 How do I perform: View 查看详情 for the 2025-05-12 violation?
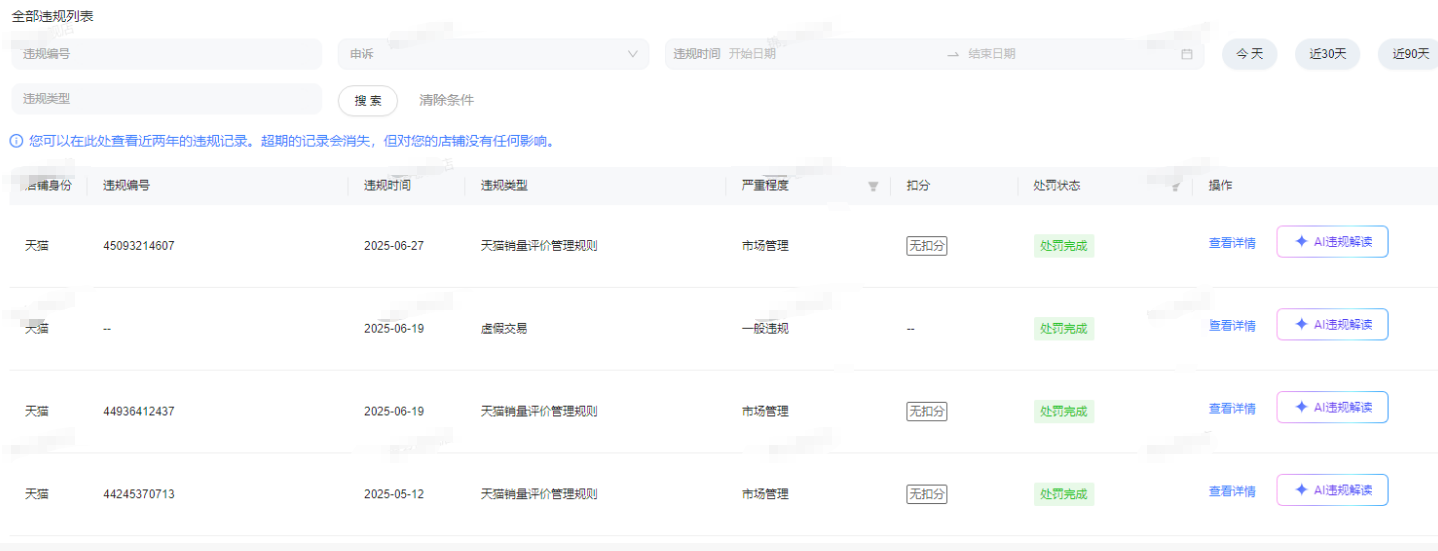click(x=1232, y=491)
